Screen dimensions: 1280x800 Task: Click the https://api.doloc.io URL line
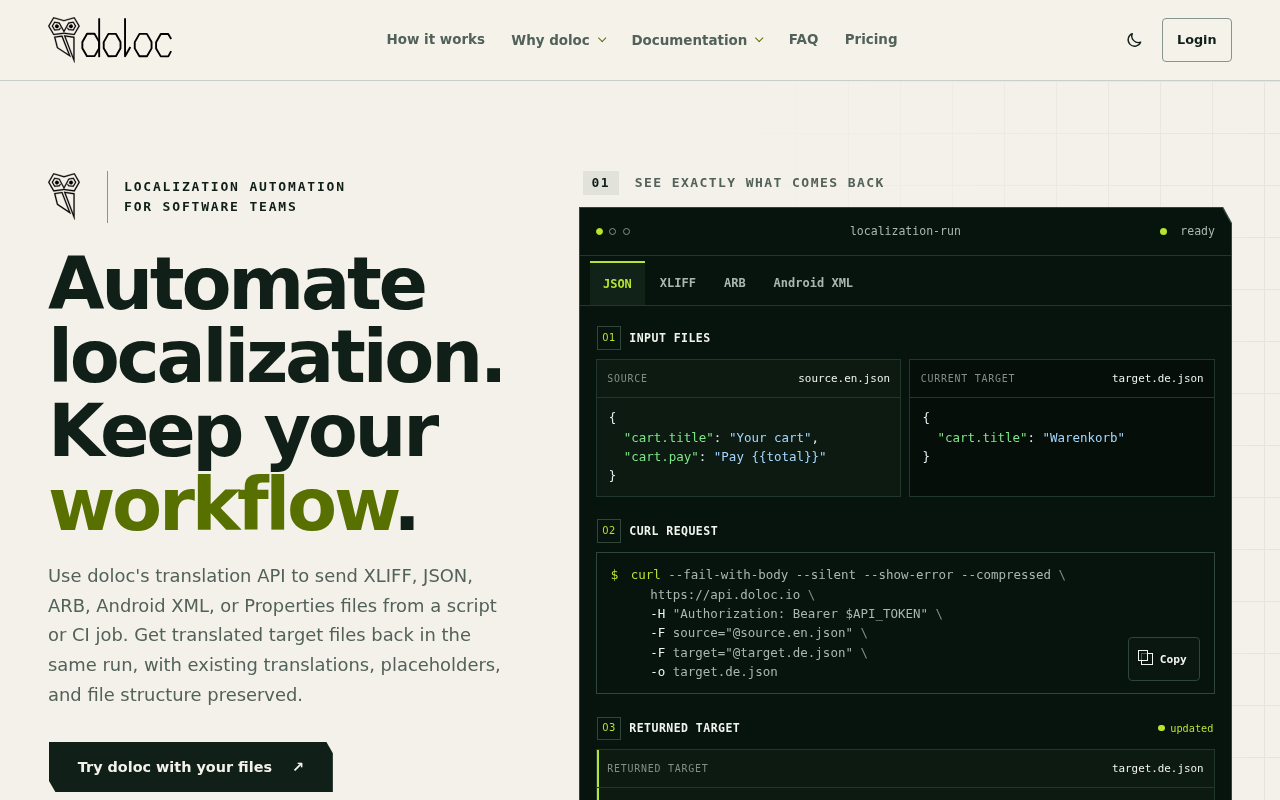coord(732,594)
